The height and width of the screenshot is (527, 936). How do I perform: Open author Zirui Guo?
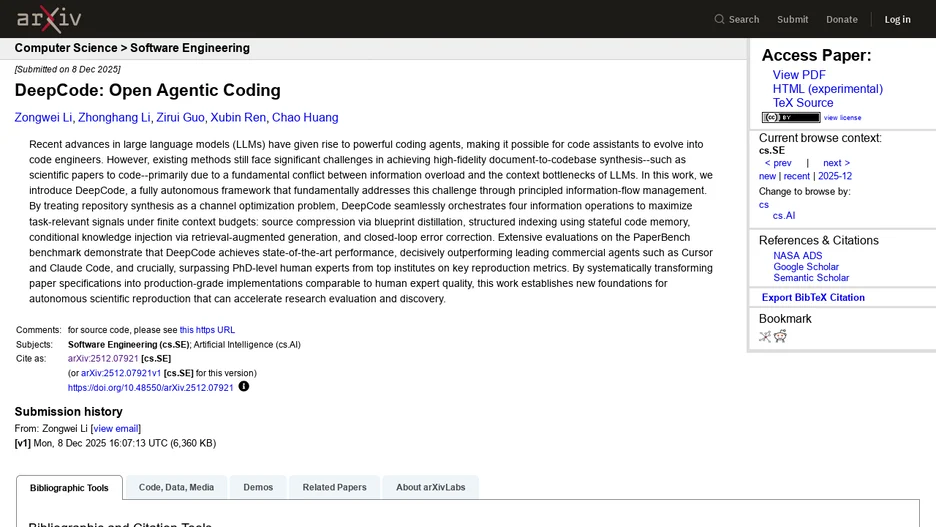[180, 118]
